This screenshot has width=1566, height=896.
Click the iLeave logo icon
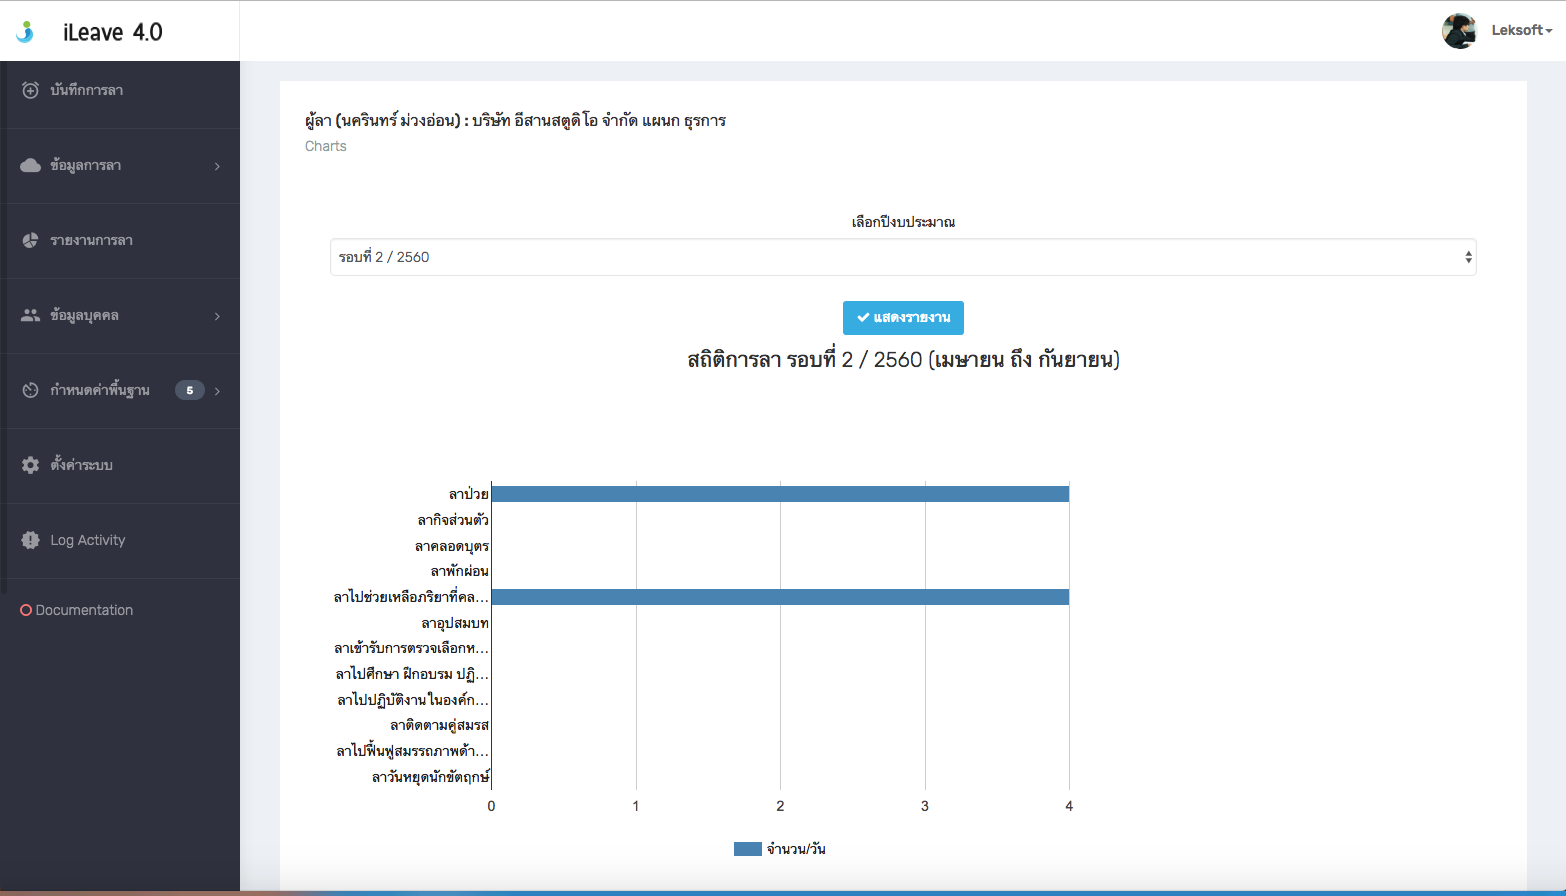[25, 32]
